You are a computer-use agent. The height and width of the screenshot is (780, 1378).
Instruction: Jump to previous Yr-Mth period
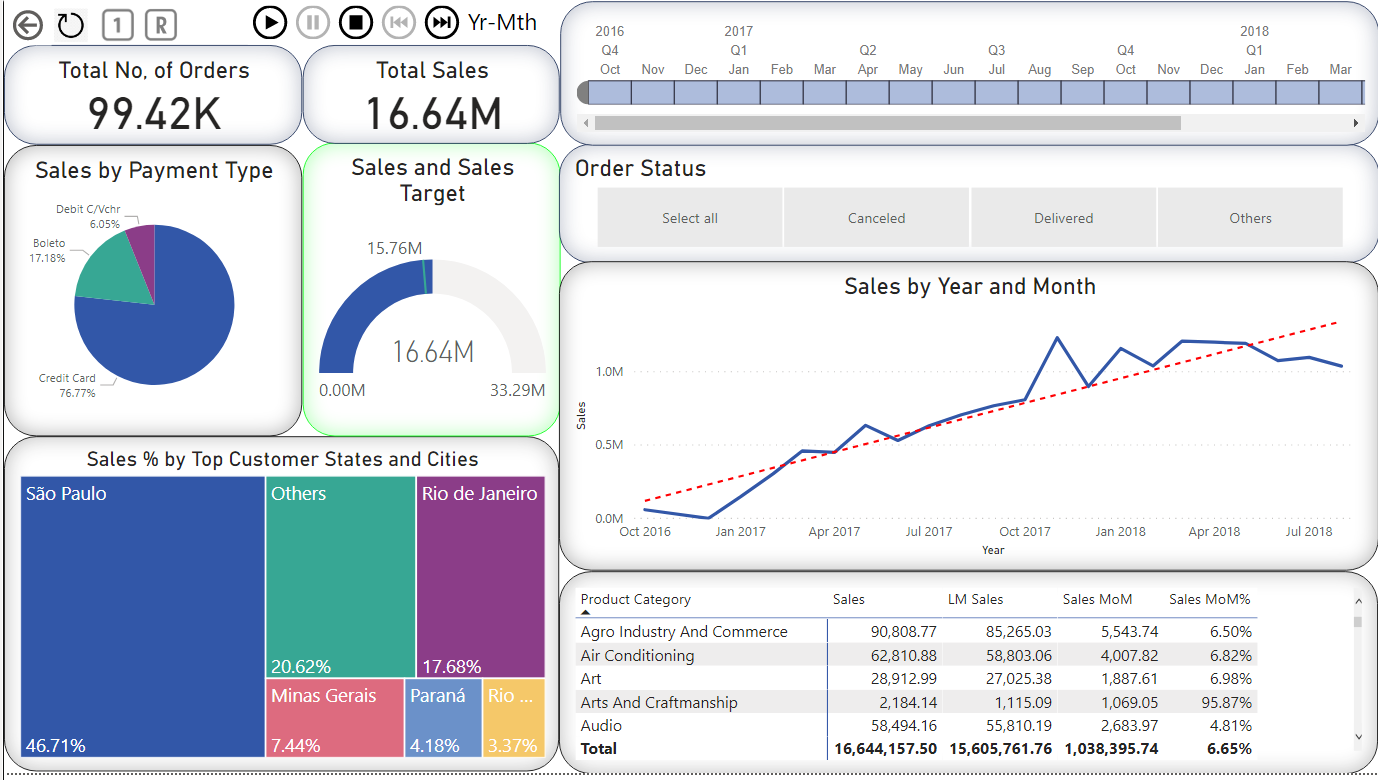398,22
